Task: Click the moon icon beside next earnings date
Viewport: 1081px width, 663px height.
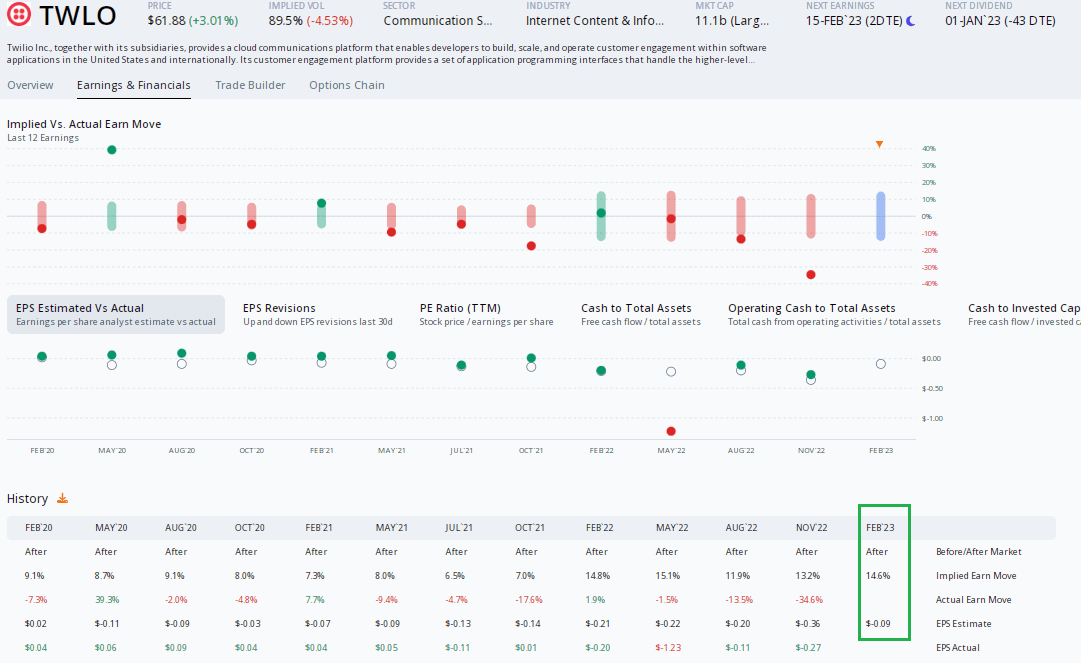Action: tap(911, 21)
